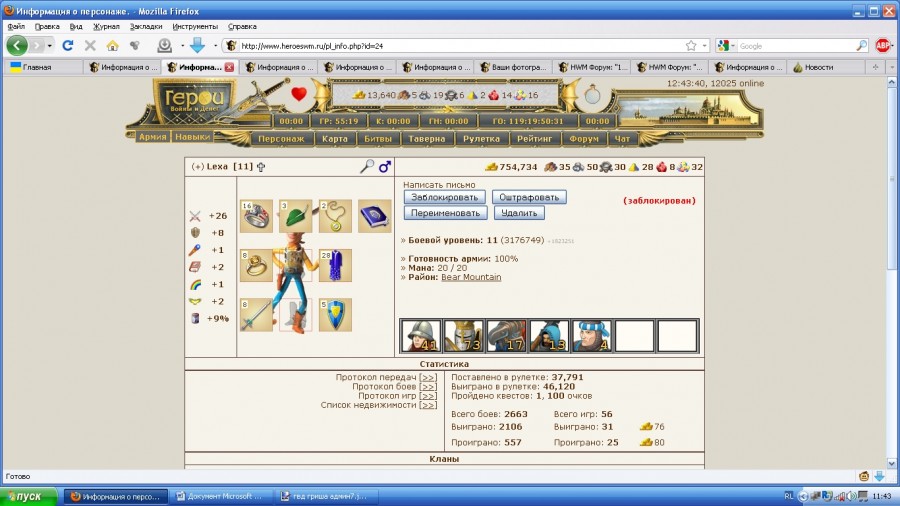
Task: Open the Таверна navigation item
Action: (426, 138)
